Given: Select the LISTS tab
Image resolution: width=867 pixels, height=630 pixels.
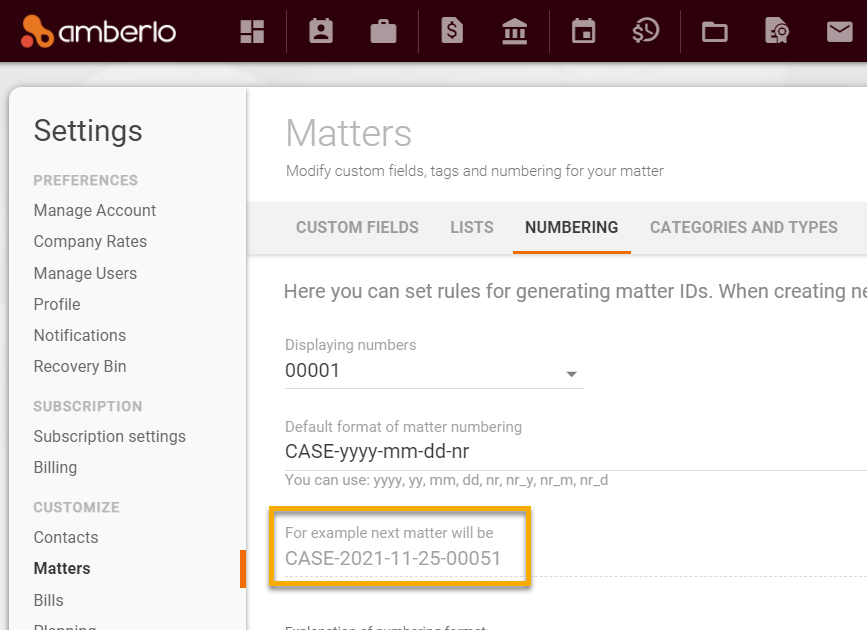Looking at the screenshot, I should (471, 227).
